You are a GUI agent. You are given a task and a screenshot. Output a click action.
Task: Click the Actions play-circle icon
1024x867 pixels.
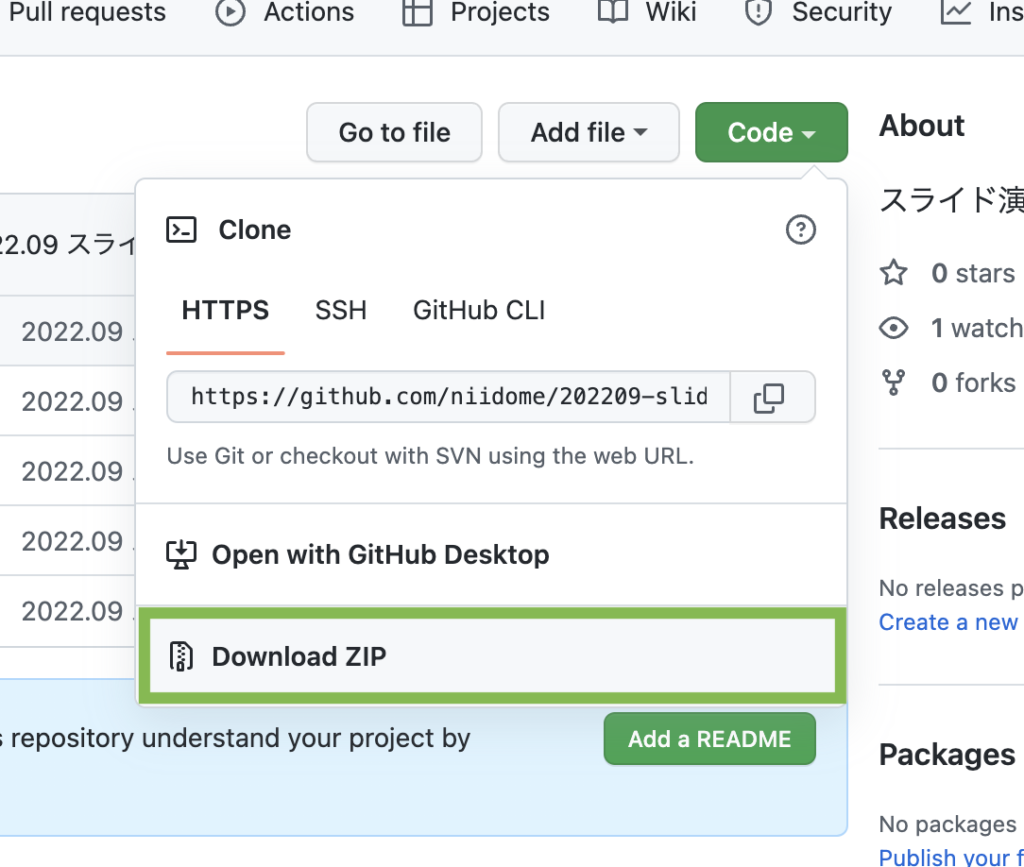coord(231,13)
